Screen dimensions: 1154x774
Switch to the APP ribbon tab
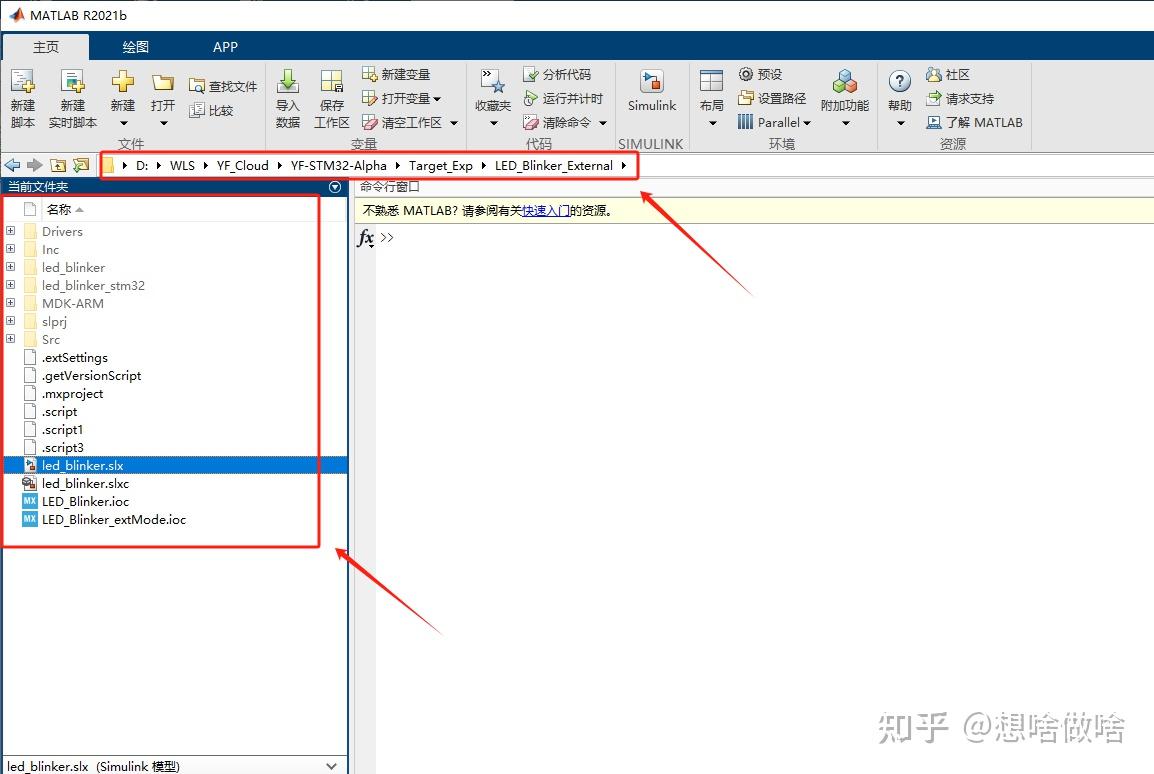click(225, 46)
